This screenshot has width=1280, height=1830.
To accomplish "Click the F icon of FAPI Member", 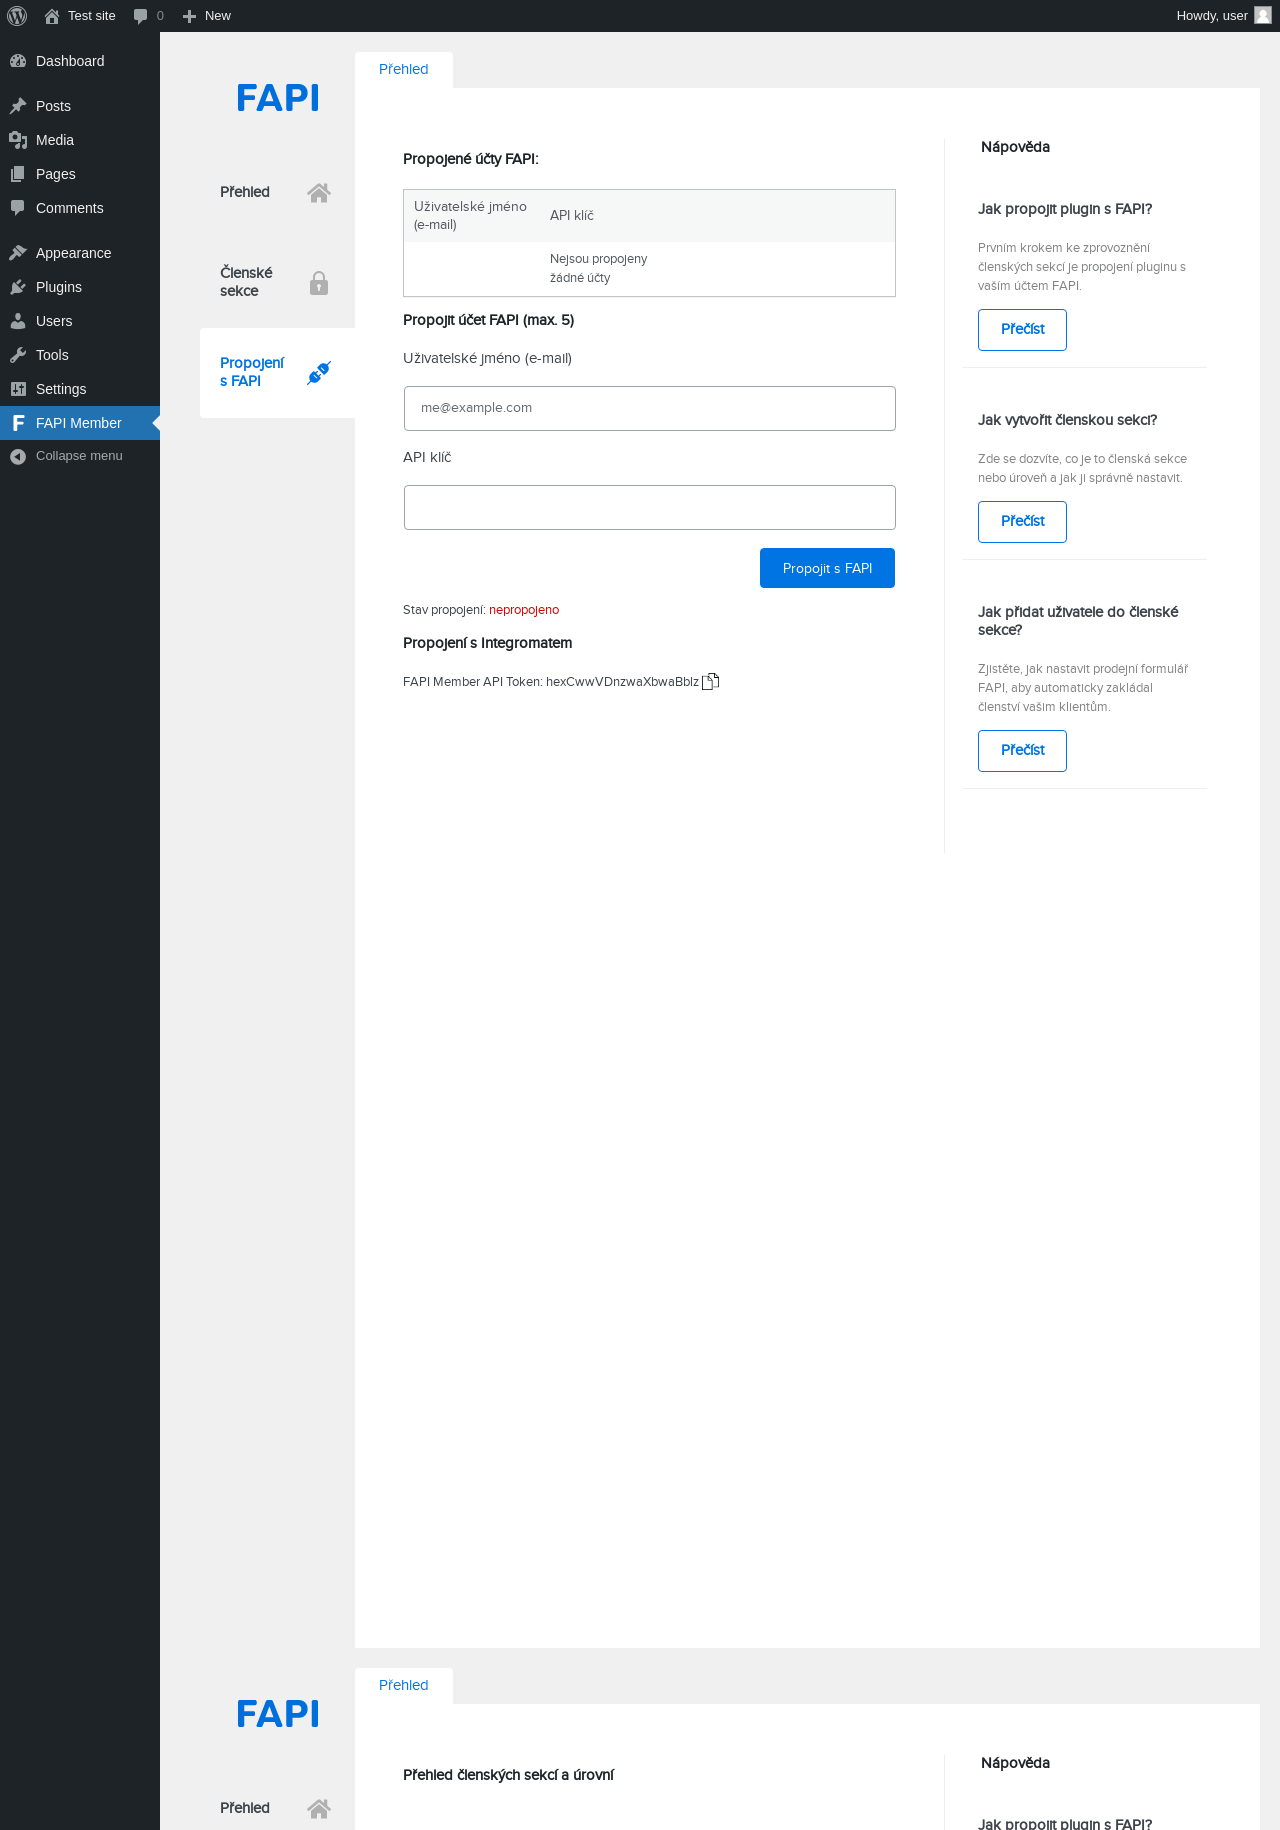I will point(18,423).
